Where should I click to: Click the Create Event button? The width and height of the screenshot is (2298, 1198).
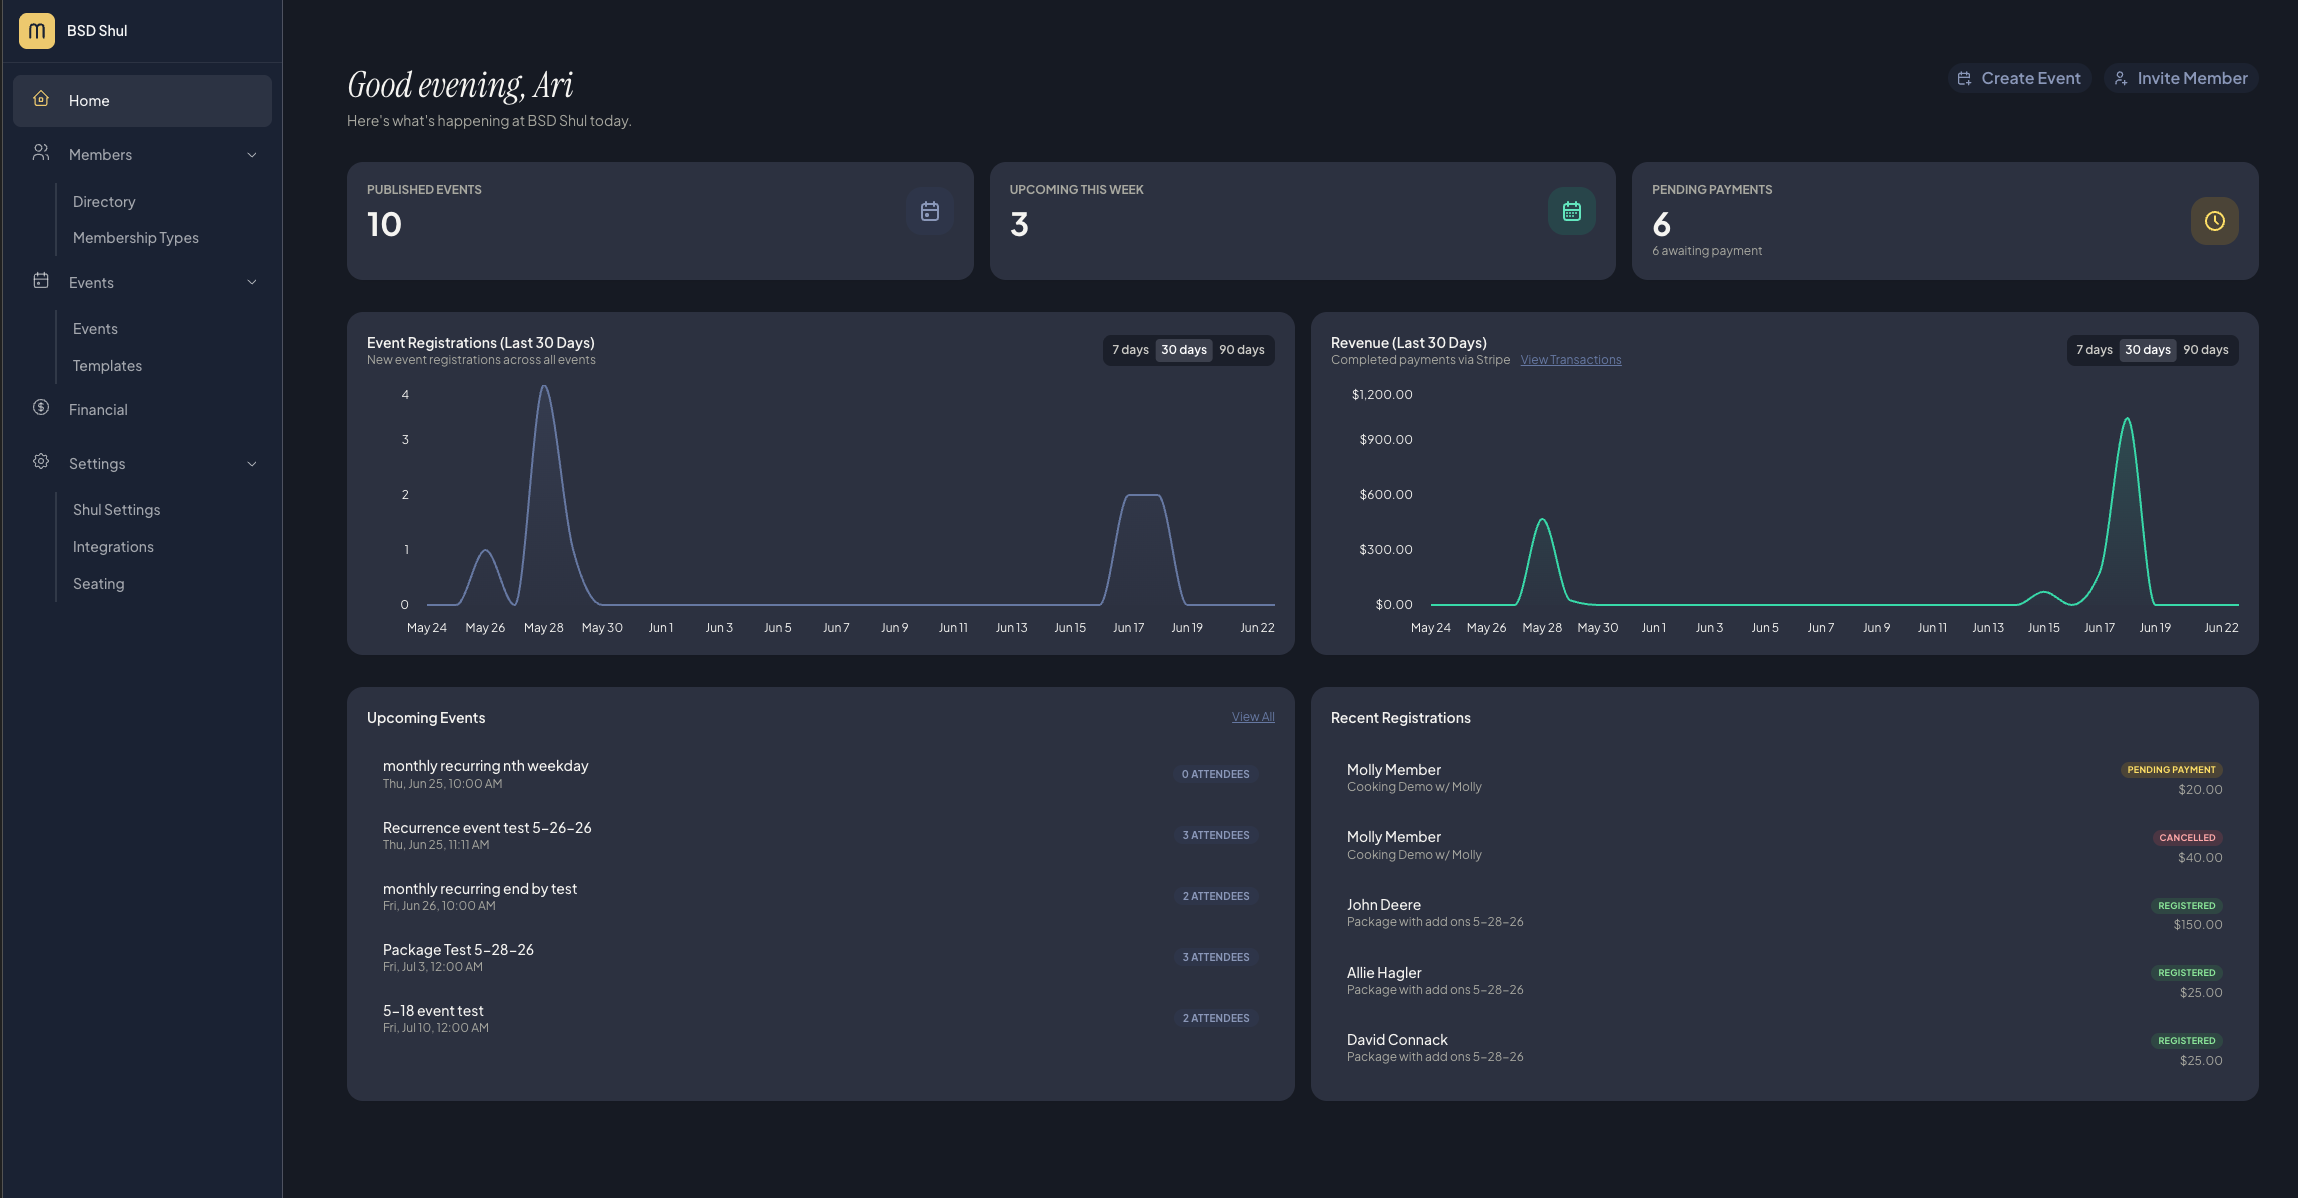2019,78
